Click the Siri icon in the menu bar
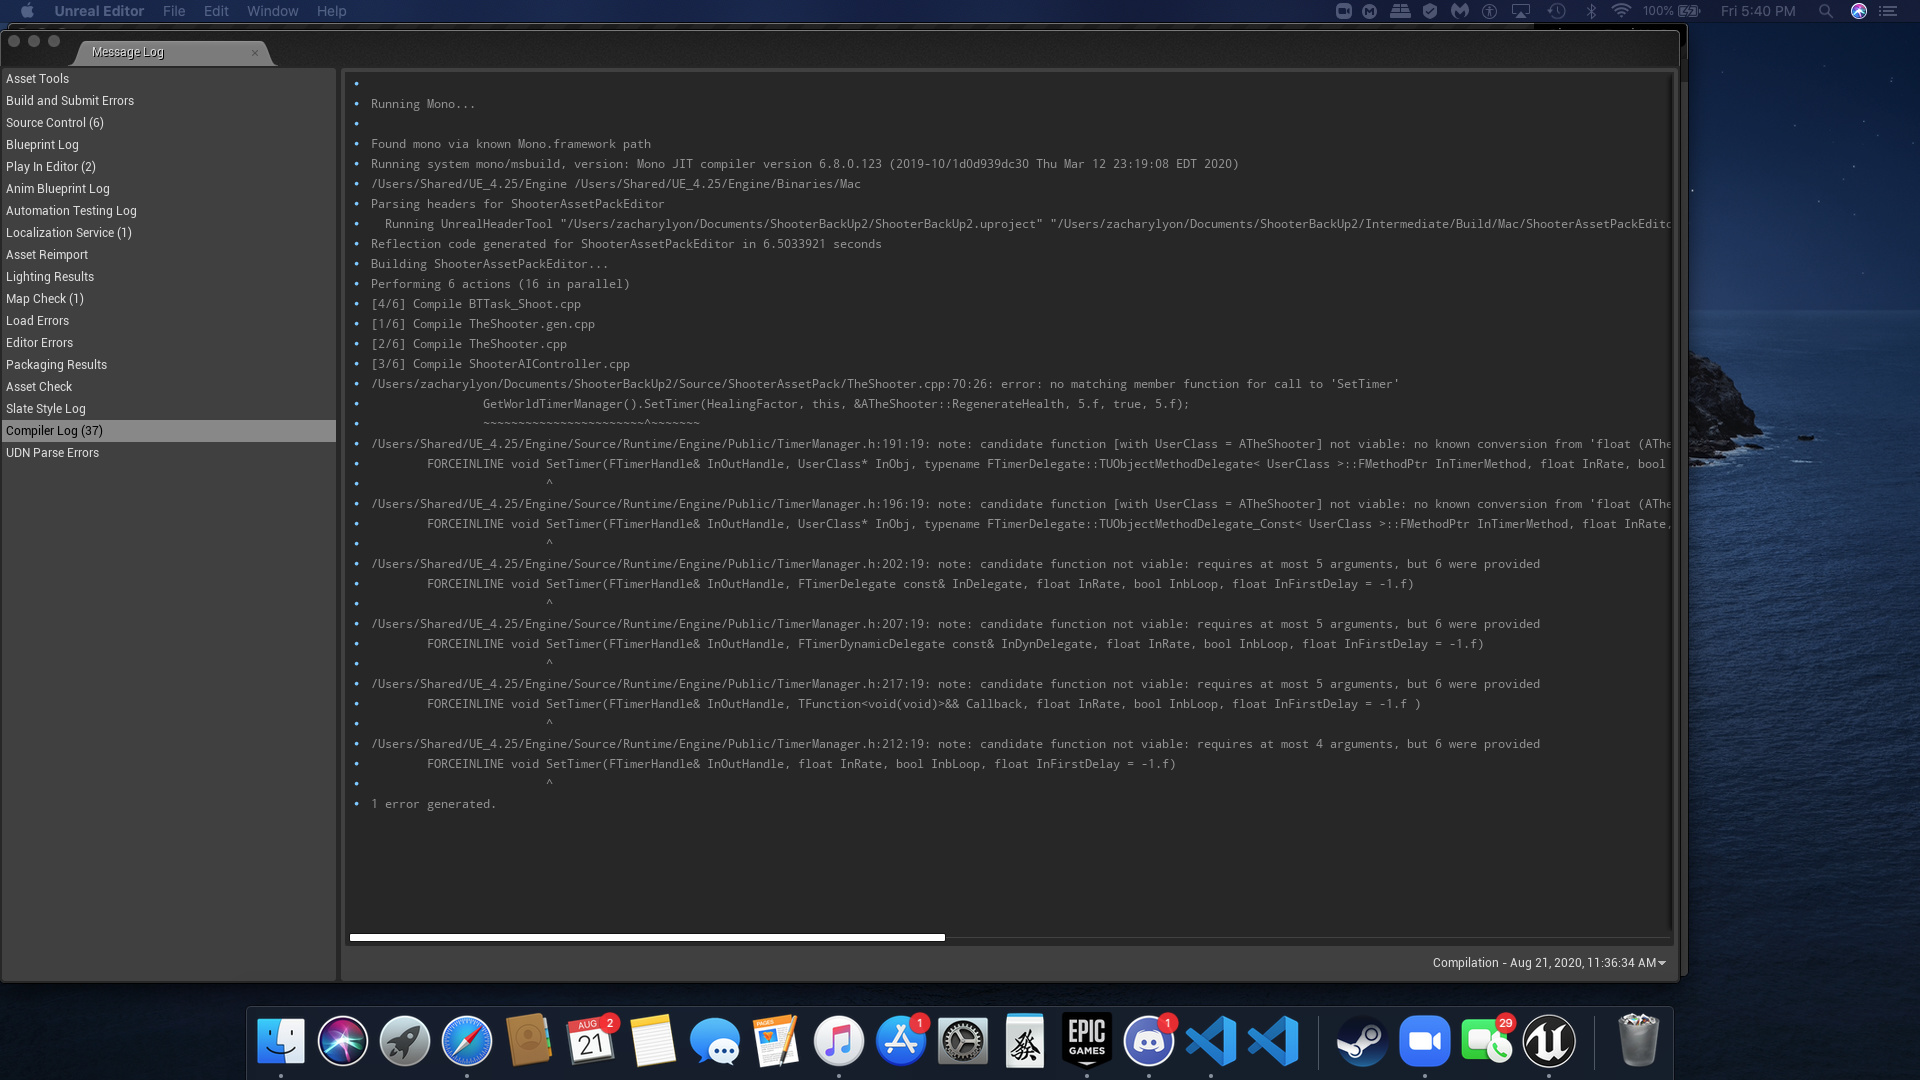The image size is (1920, 1080). click(1858, 11)
